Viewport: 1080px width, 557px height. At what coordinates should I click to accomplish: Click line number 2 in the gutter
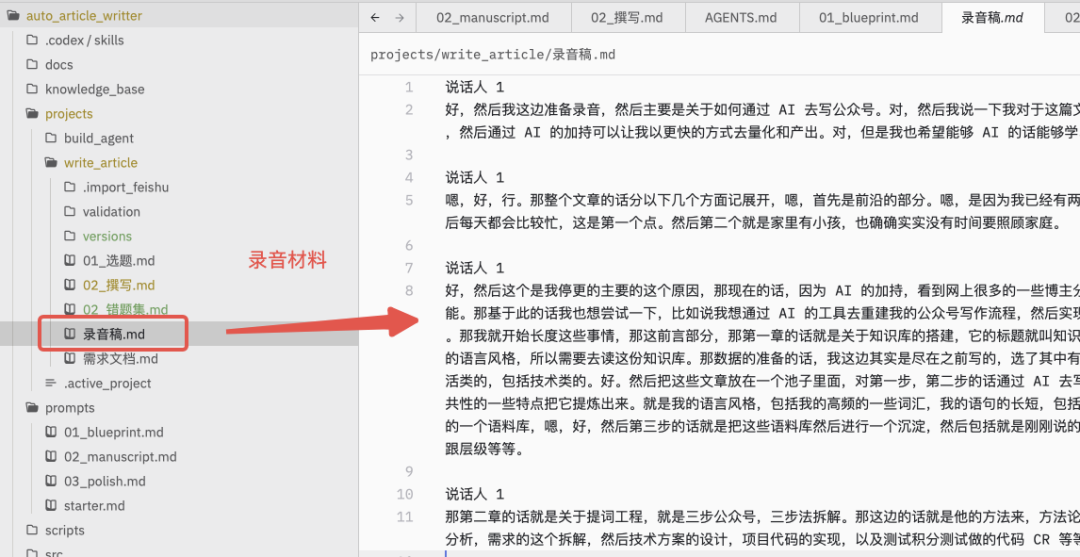[409, 110]
